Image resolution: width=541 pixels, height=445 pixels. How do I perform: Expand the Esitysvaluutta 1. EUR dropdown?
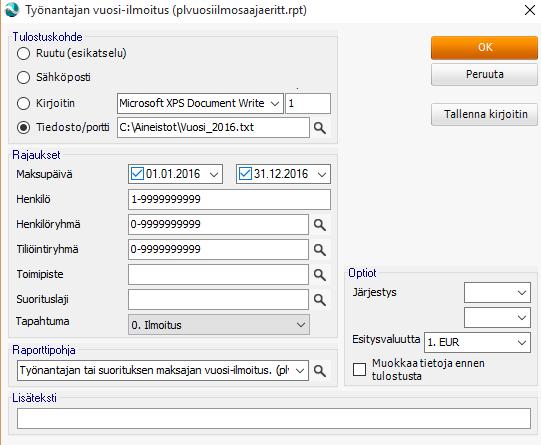(x=477, y=342)
